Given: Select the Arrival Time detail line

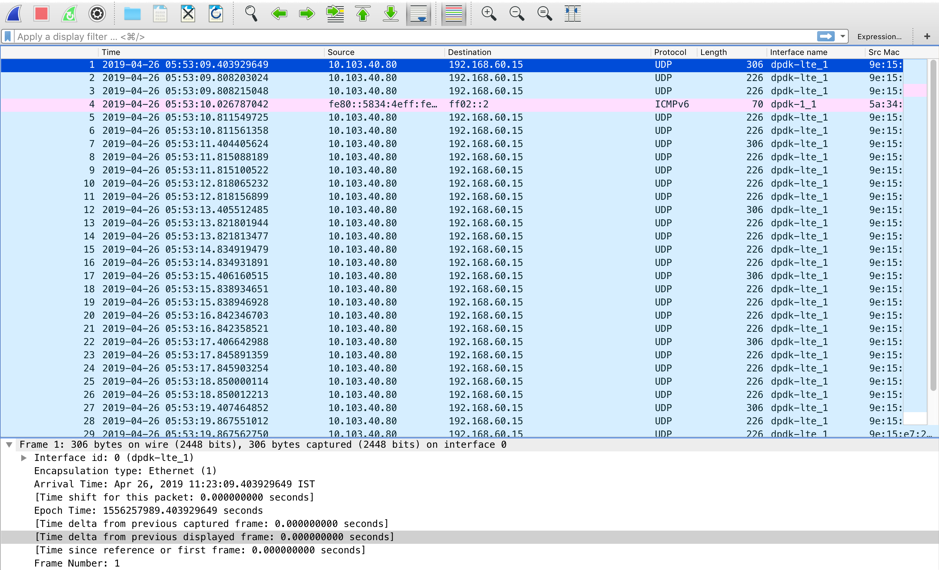Looking at the screenshot, I should pyautogui.click(x=174, y=484).
